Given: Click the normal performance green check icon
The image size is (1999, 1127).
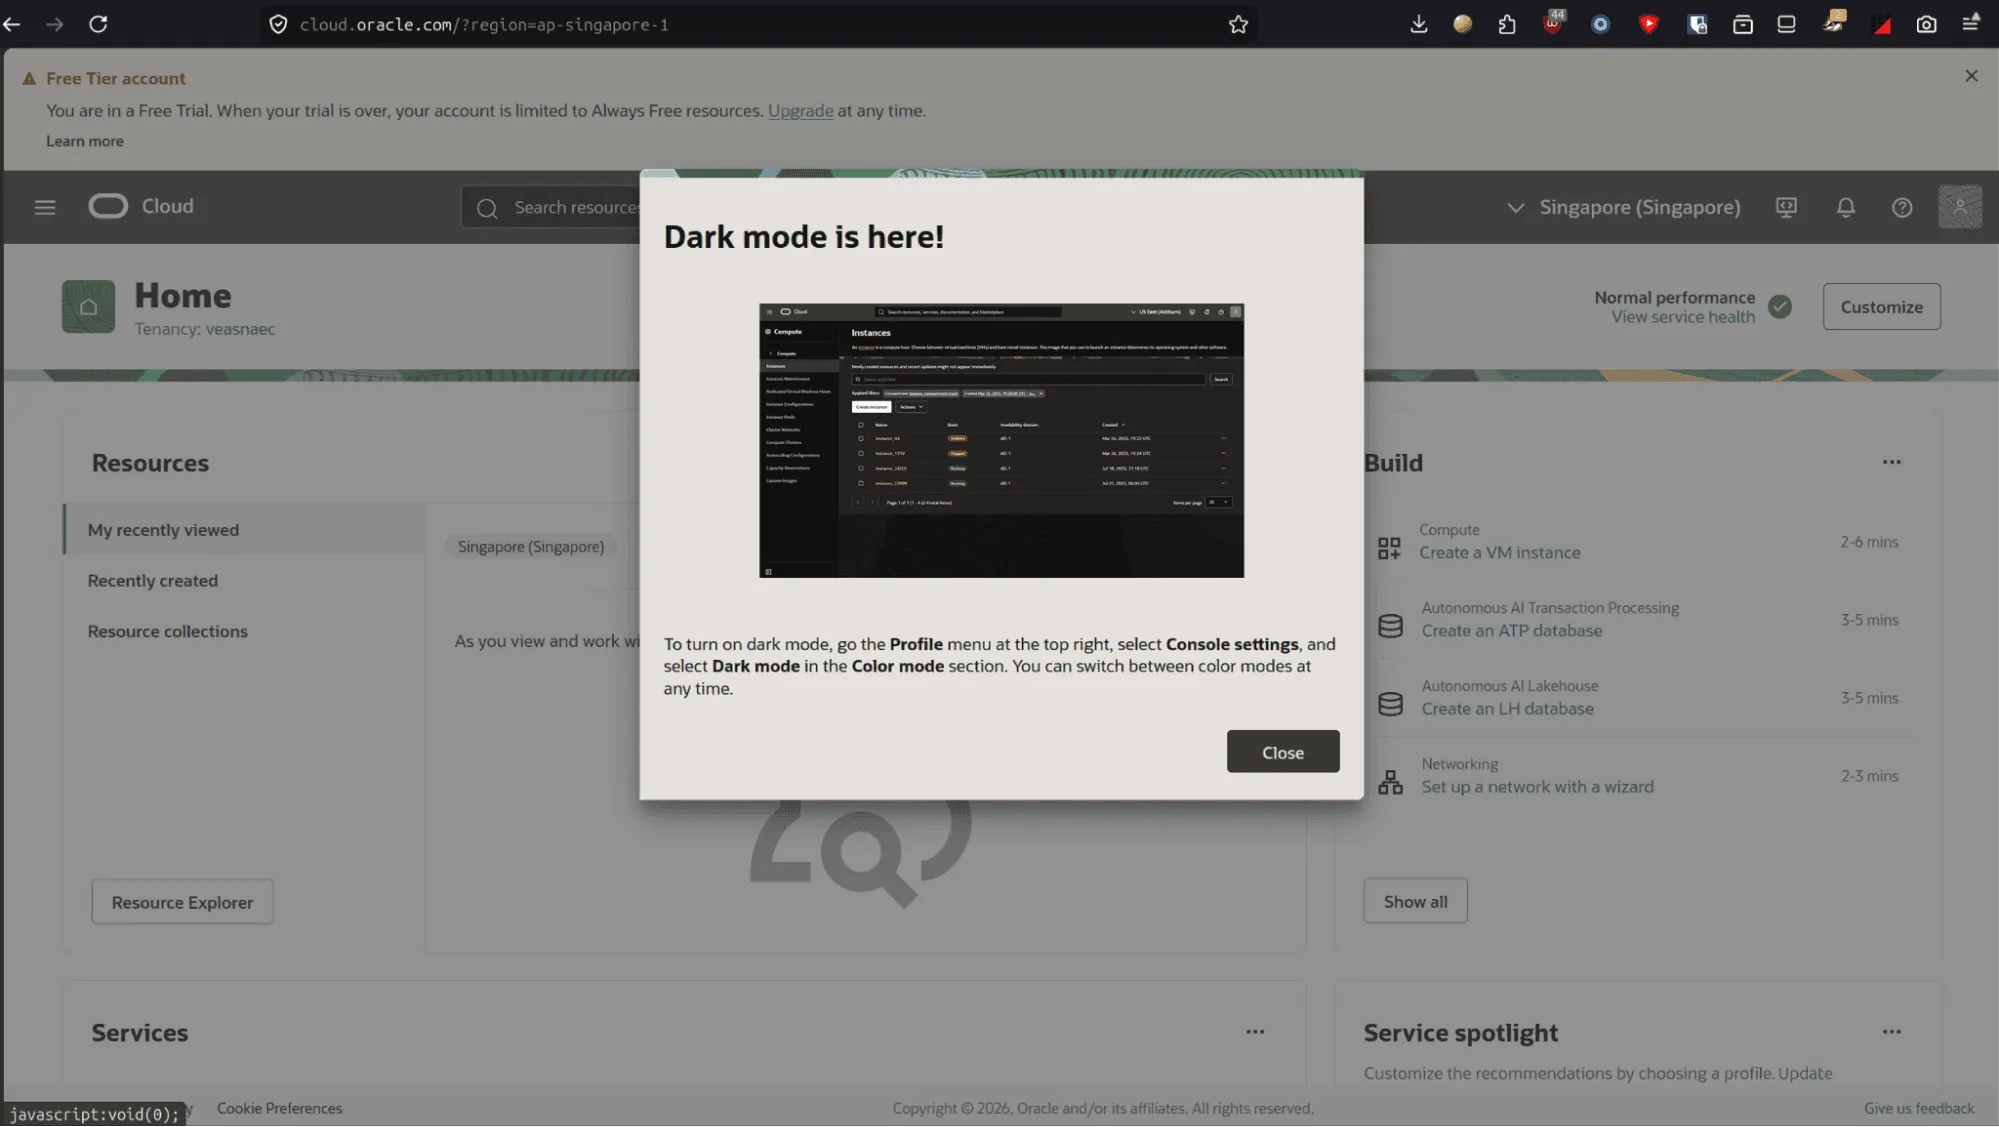Looking at the screenshot, I should pyautogui.click(x=1780, y=307).
